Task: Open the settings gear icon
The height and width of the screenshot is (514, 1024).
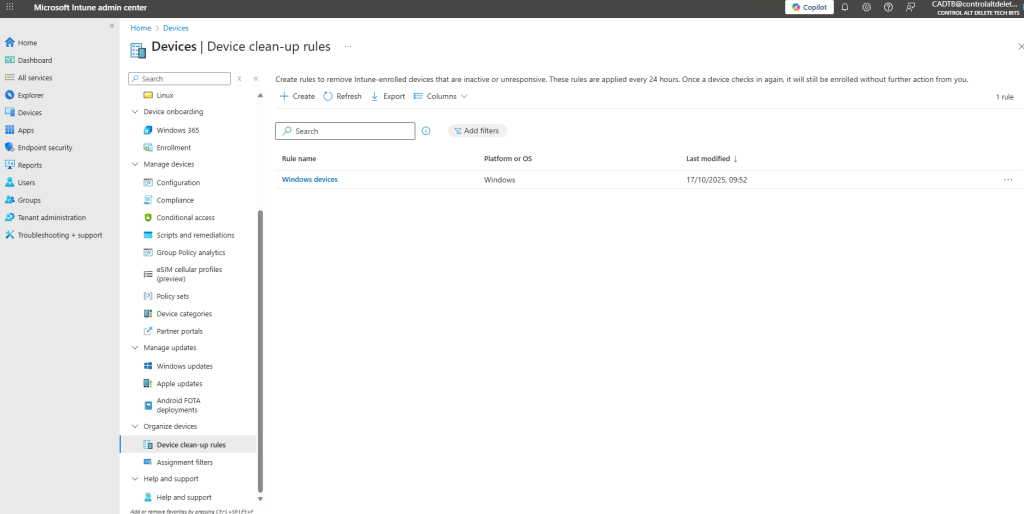Action: click(866, 7)
